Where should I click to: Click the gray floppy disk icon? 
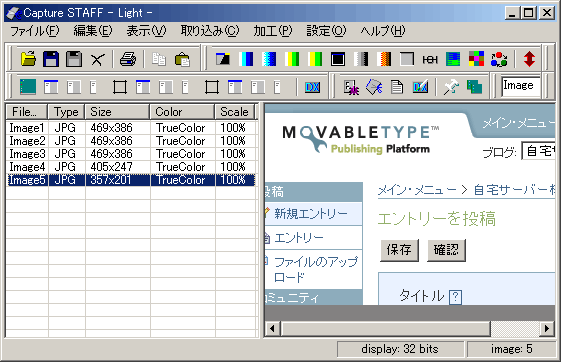(x=74, y=59)
